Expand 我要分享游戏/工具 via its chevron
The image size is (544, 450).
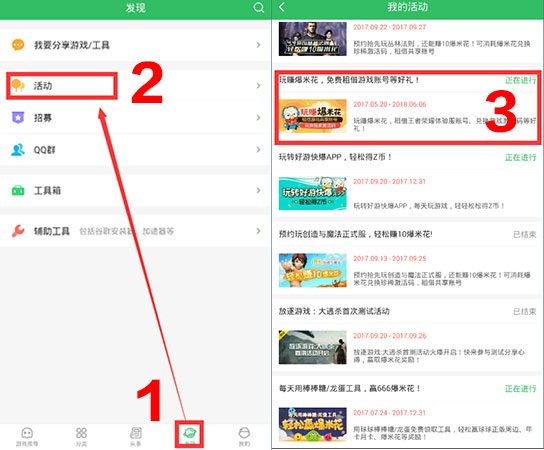(x=258, y=45)
